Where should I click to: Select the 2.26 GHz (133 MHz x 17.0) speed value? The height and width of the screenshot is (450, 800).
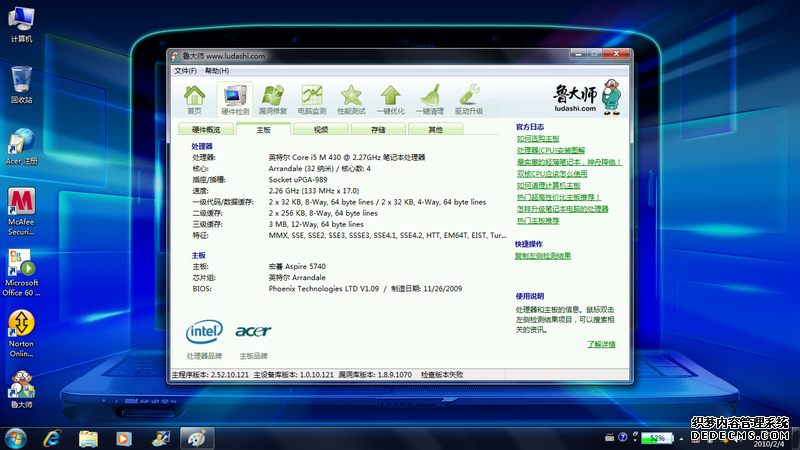click(x=314, y=191)
